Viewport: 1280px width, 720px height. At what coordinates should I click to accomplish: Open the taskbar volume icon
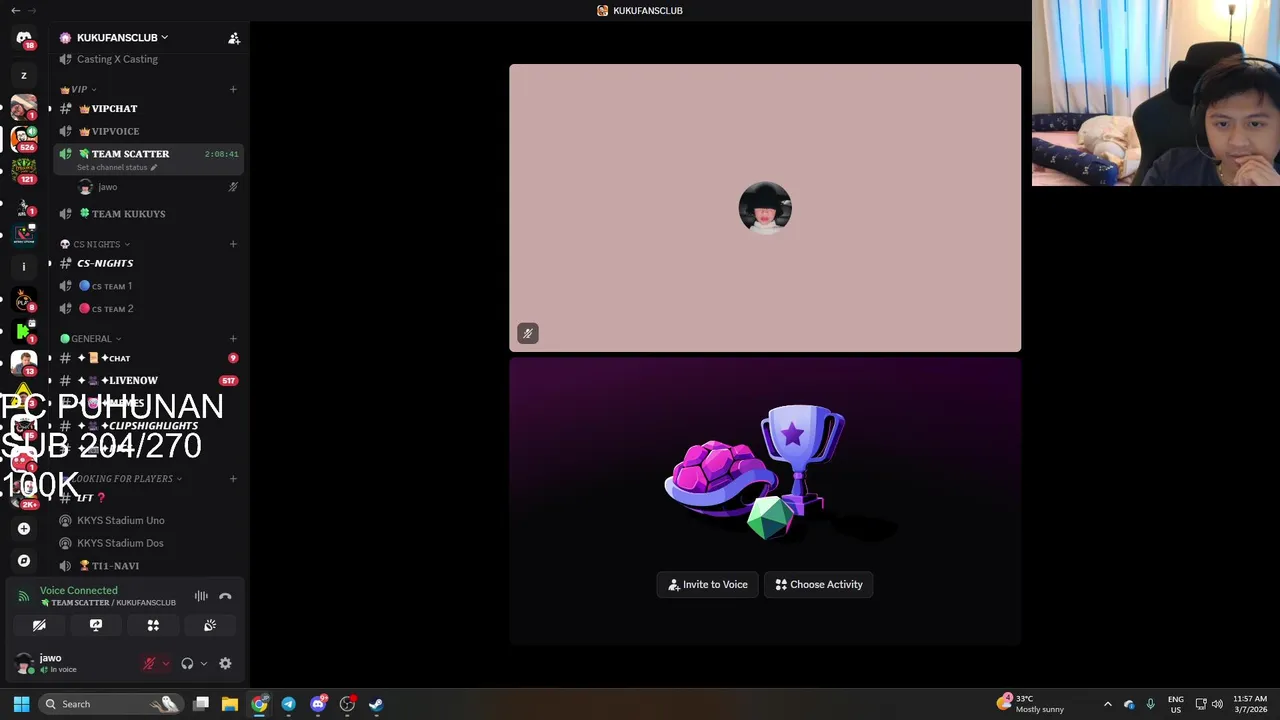(1219, 704)
